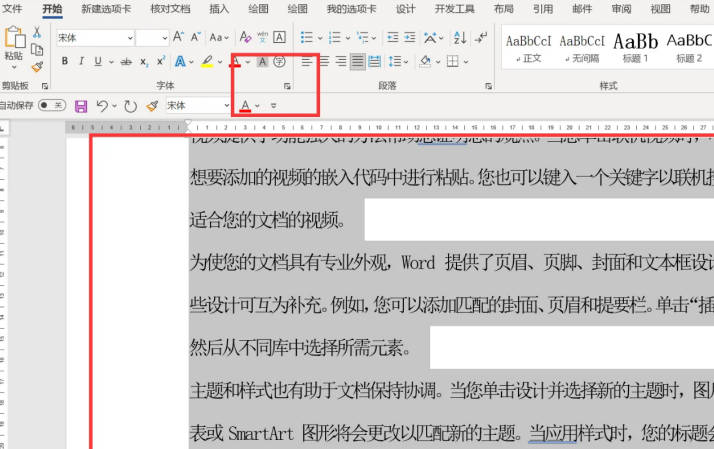Open the phonetic guide (wén) icon

coord(263,37)
